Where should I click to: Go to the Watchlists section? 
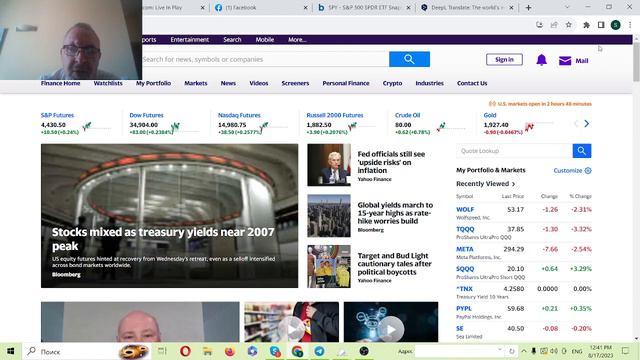click(x=108, y=83)
